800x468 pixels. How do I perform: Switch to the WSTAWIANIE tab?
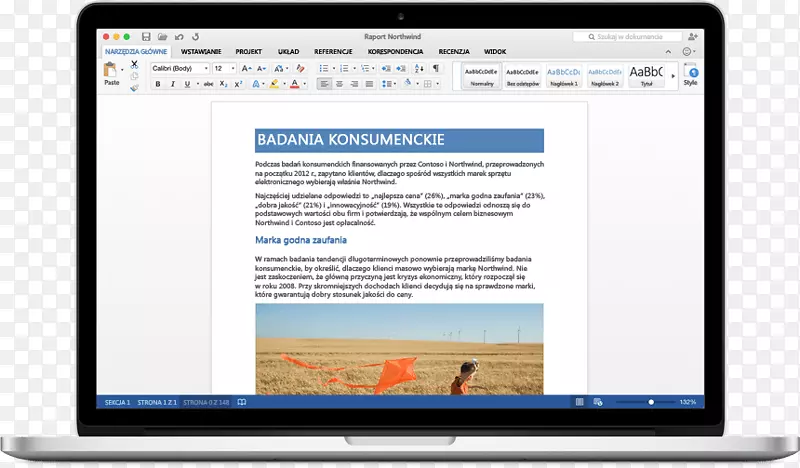pyautogui.click(x=201, y=52)
